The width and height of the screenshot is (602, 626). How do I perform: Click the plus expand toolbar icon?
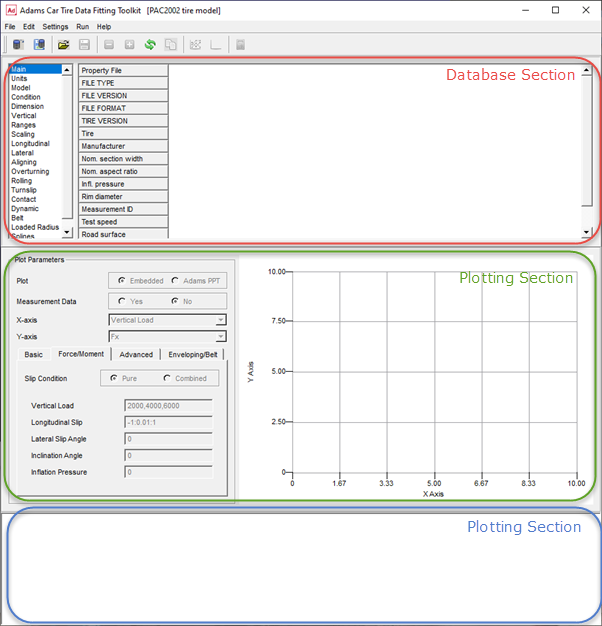click(x=129, y=45)
